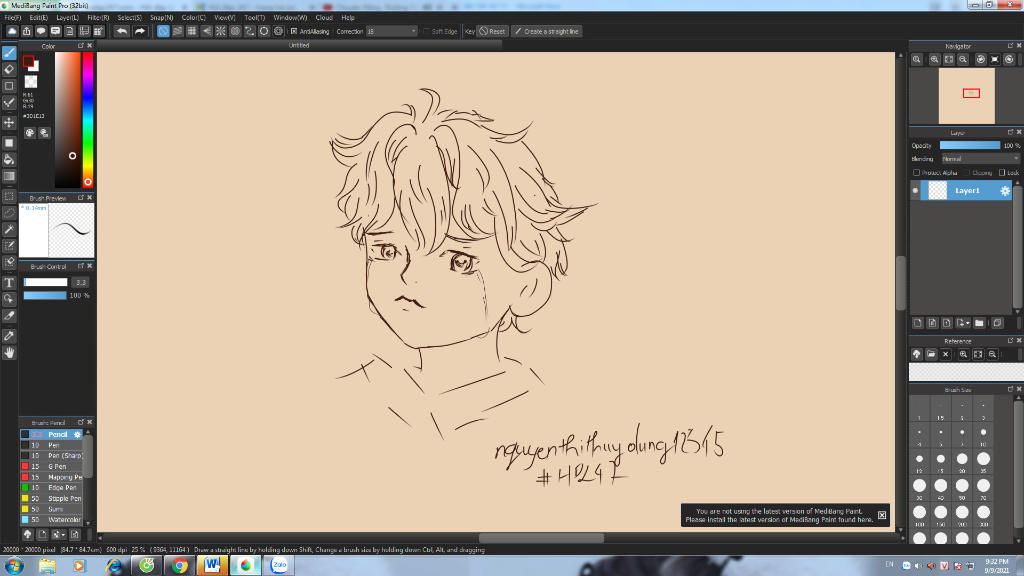Select the Gradient tool
Image resolution: width=1024 pixels, height=576 pixels.
coord(9,176)
